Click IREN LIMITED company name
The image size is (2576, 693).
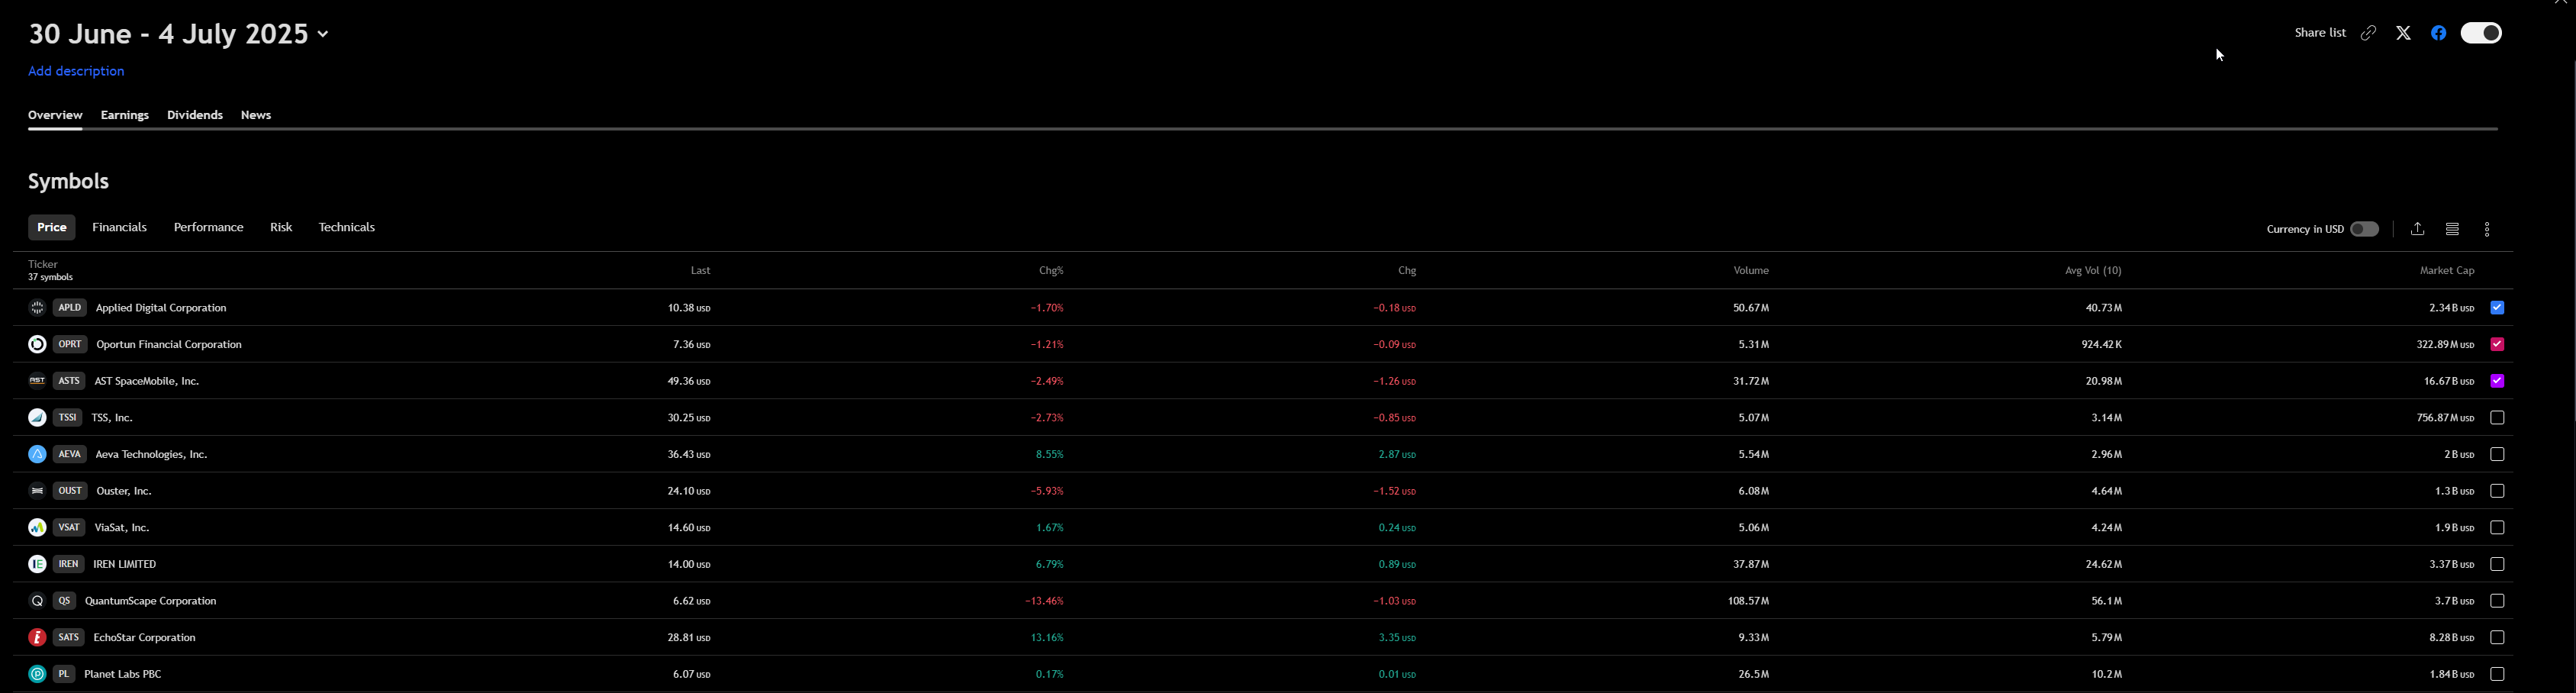click(125, 564)
